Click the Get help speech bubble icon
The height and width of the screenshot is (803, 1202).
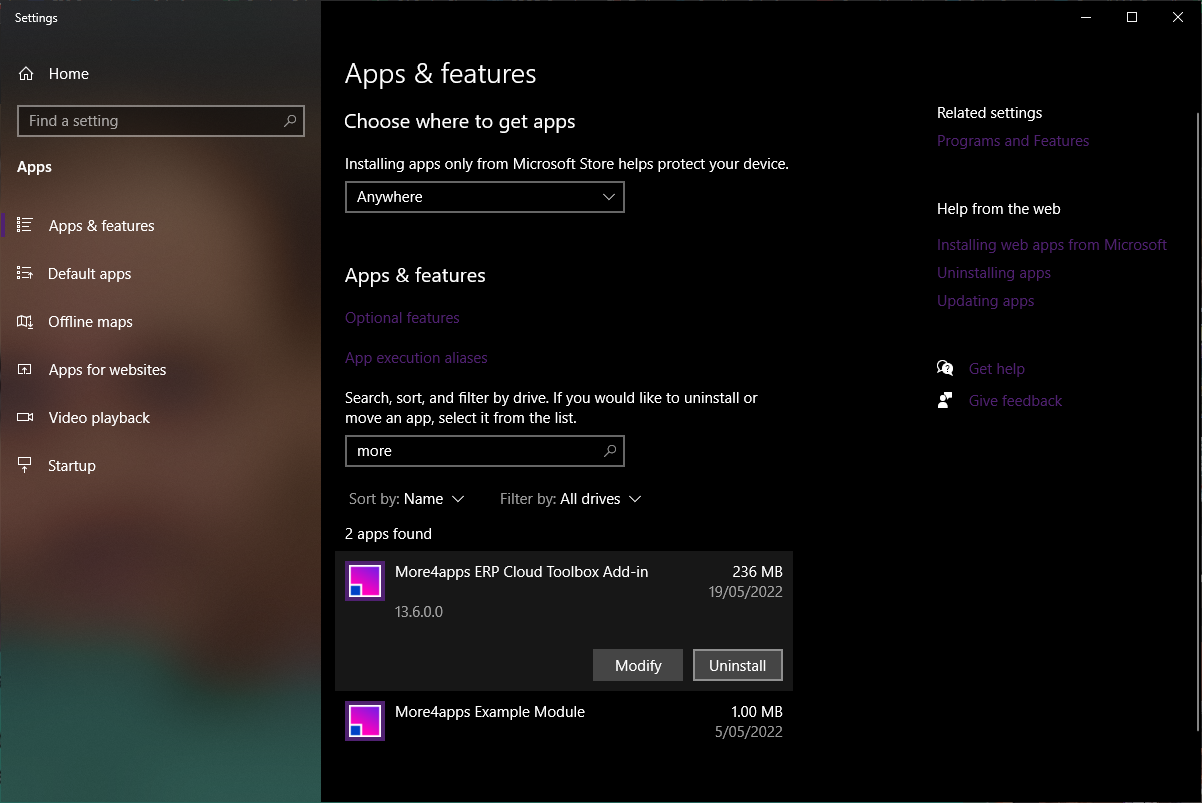(x=945, y=369)
